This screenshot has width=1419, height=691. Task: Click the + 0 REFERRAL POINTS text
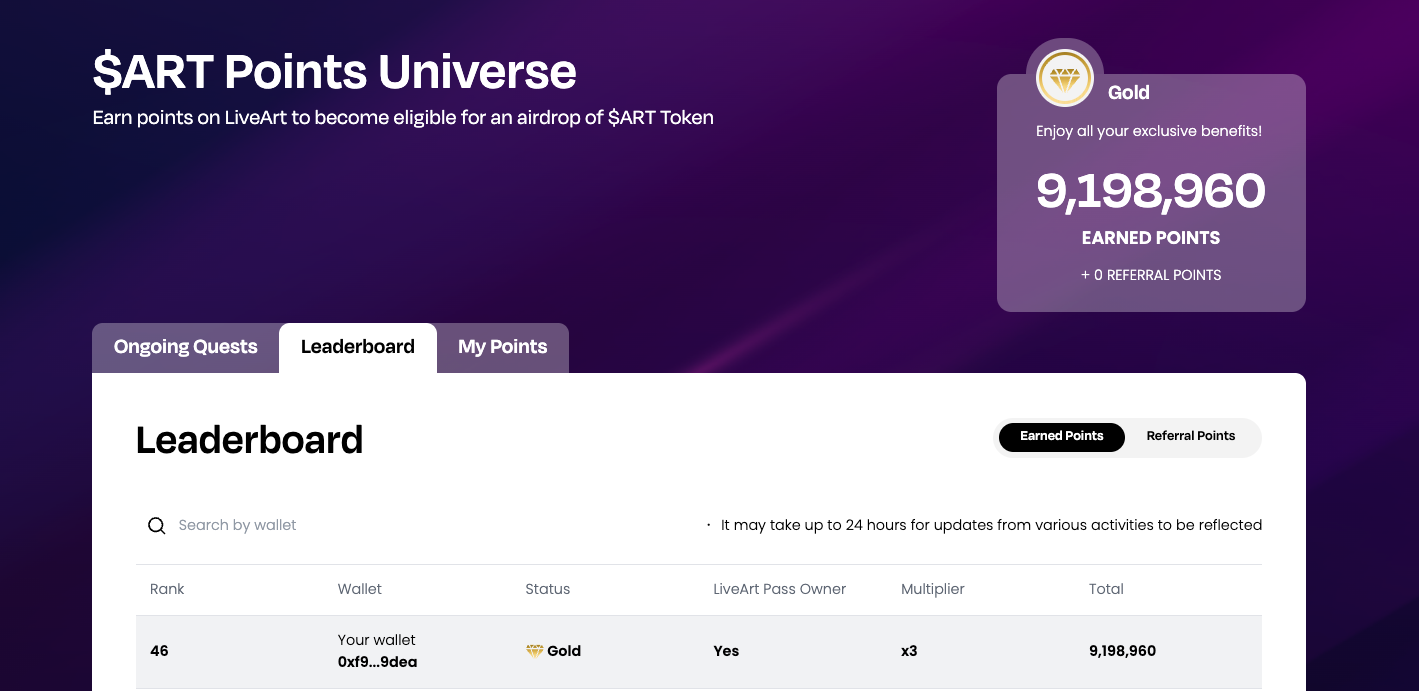point(1151,275)
